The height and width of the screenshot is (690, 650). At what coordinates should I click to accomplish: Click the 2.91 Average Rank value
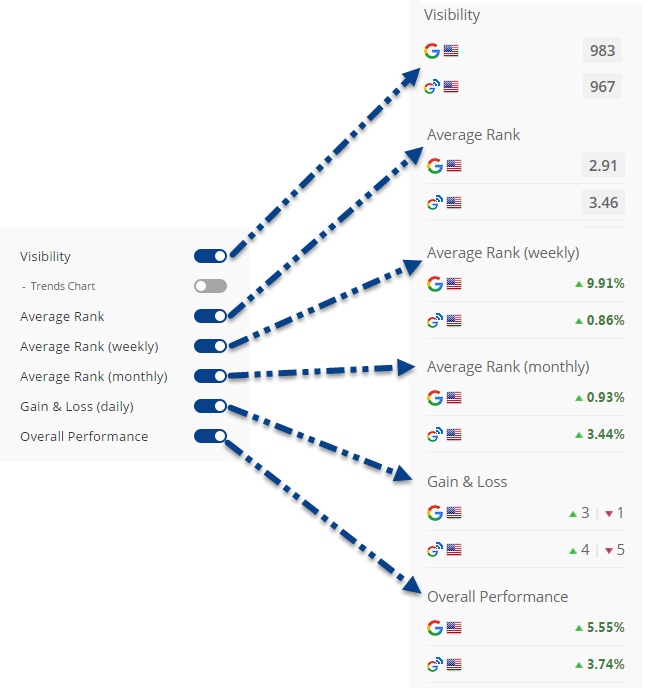click(x=603, y=166)
